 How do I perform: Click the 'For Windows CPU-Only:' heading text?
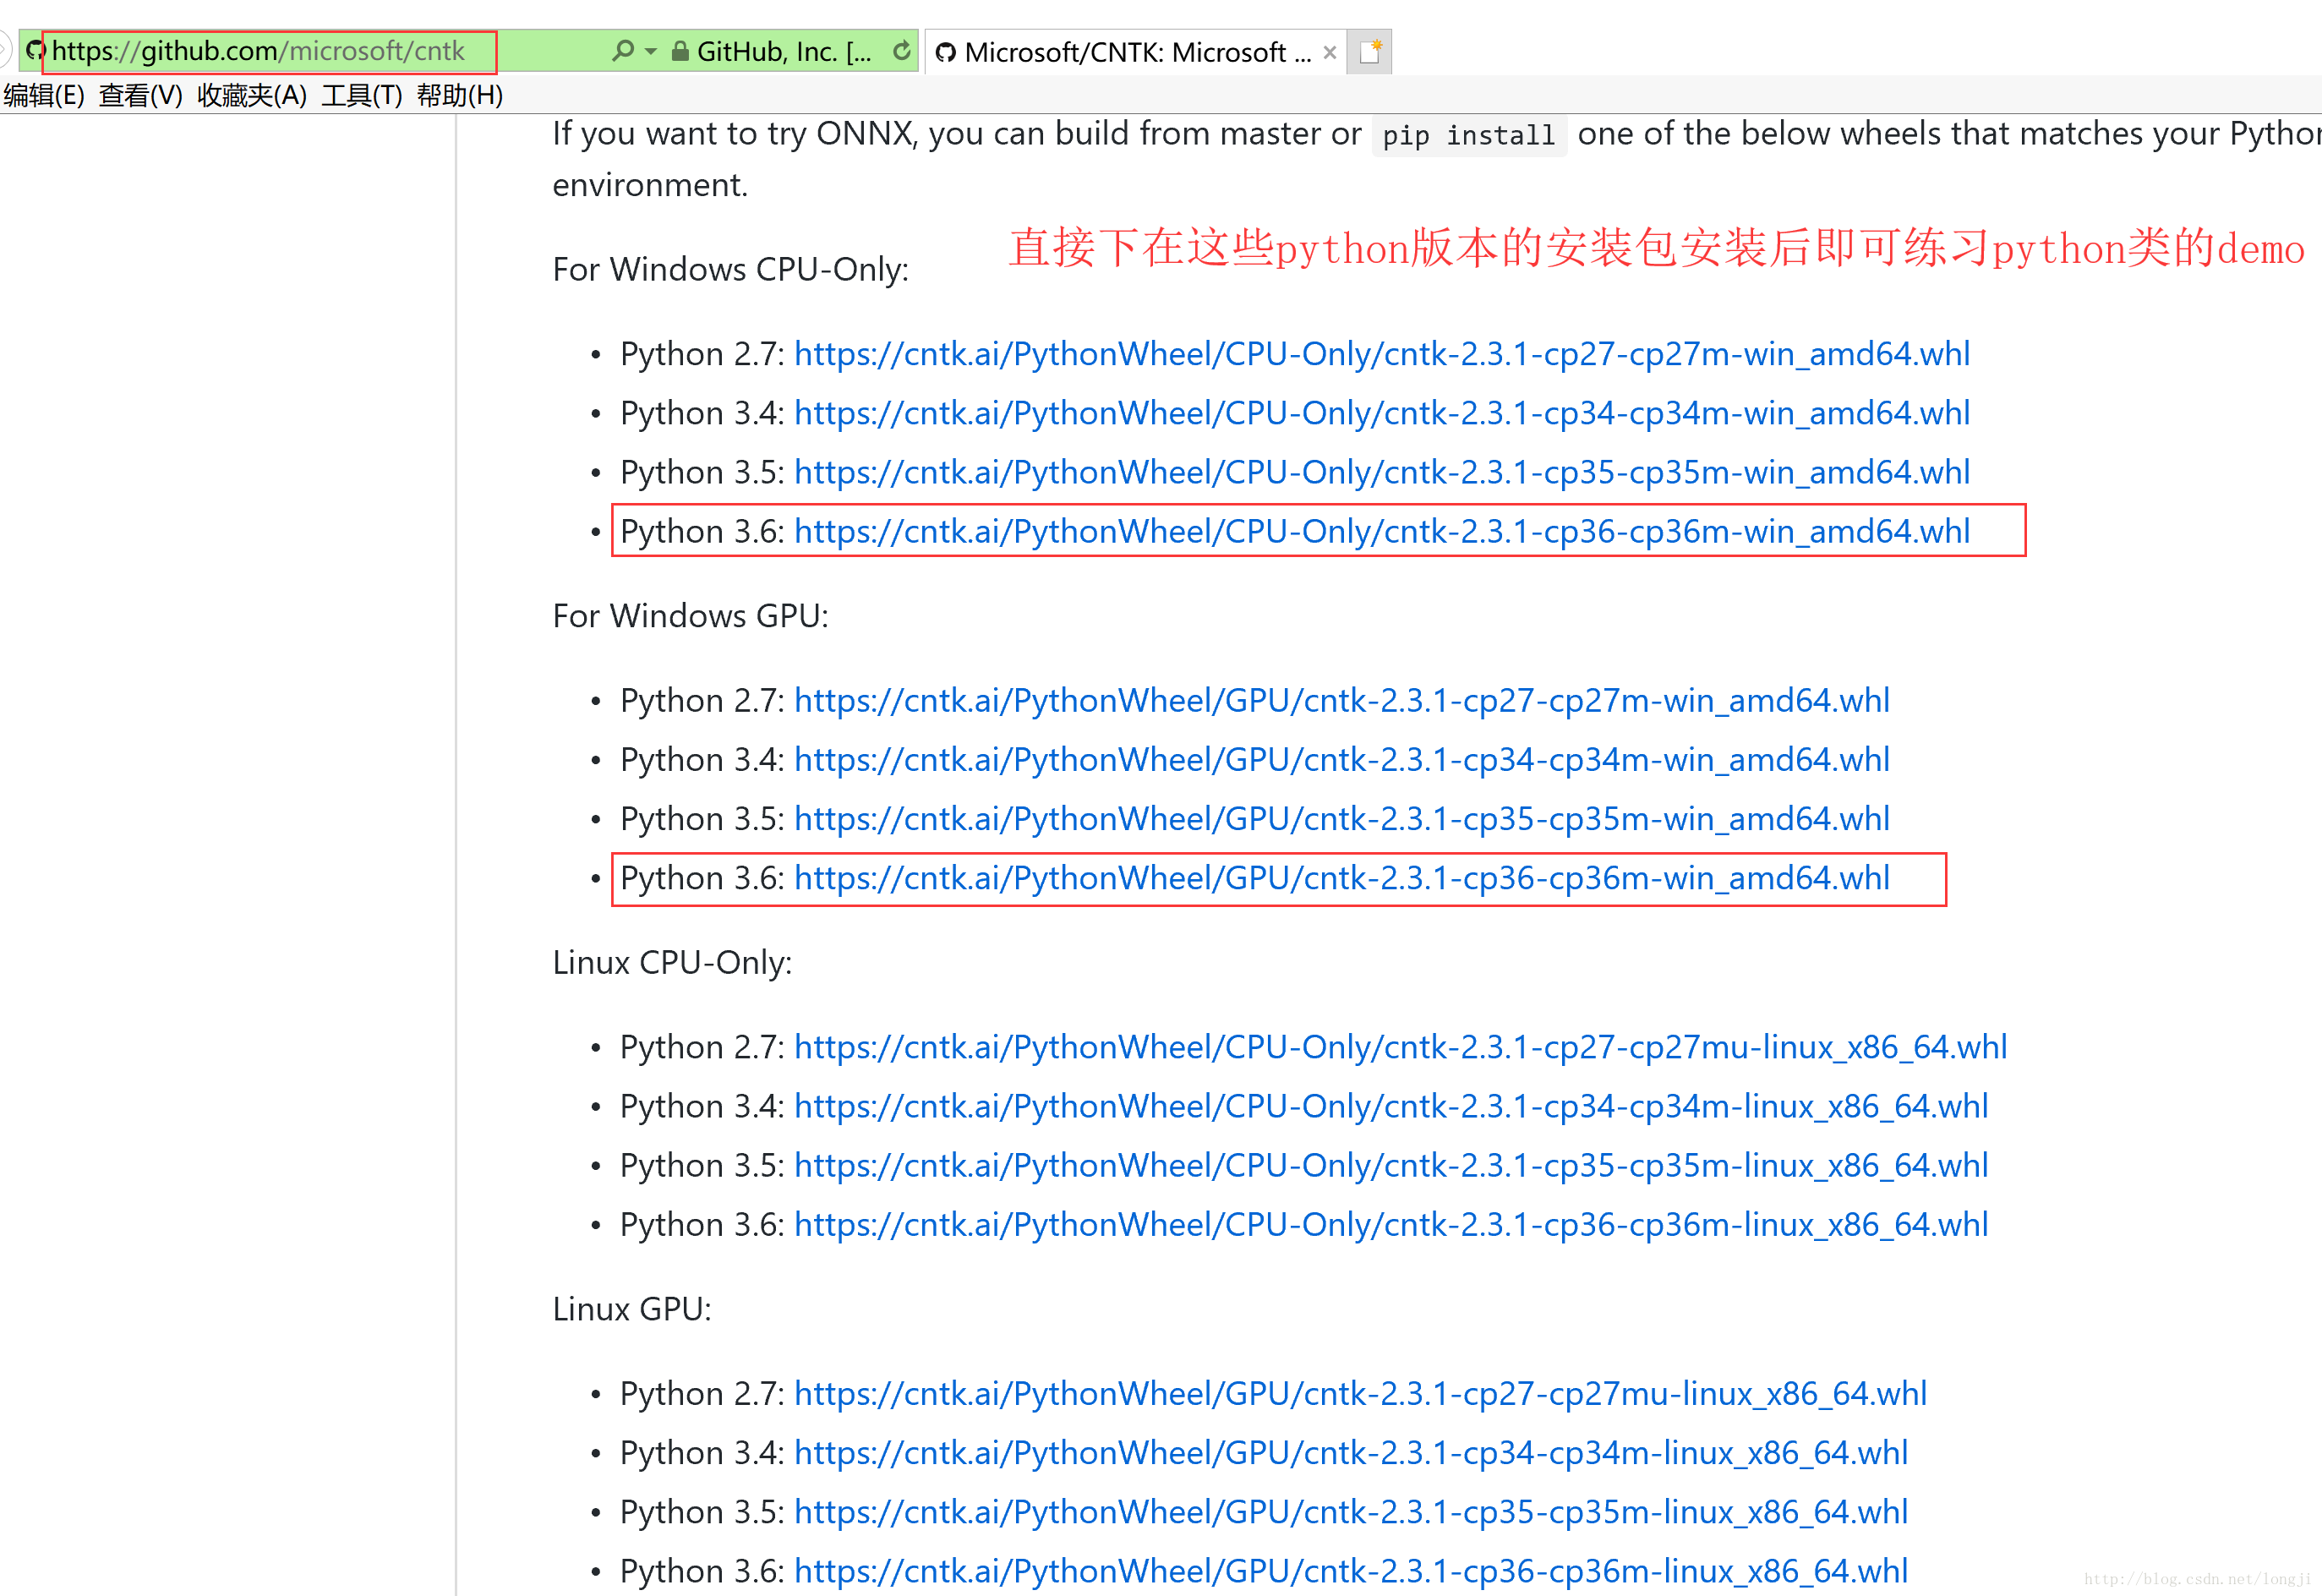pos(731,270)
